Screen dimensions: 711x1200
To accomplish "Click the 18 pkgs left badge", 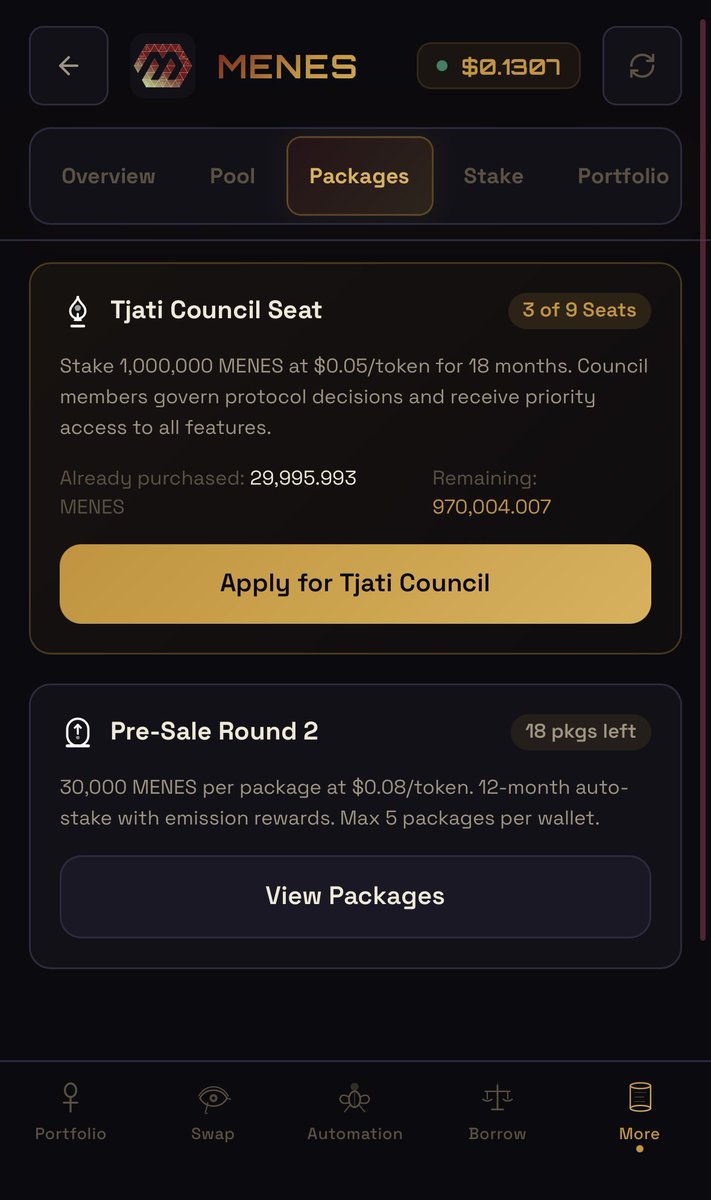I will 580,731.
